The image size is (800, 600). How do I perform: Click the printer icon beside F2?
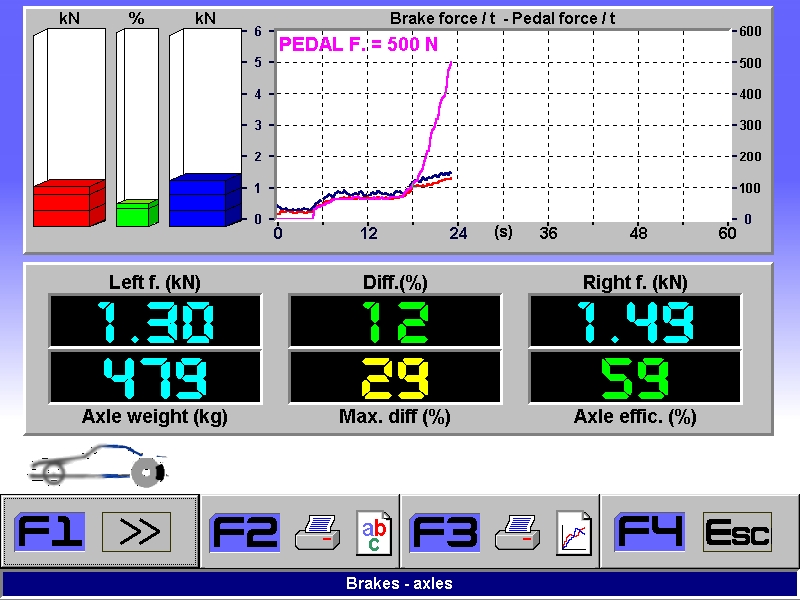pos(318,532)
